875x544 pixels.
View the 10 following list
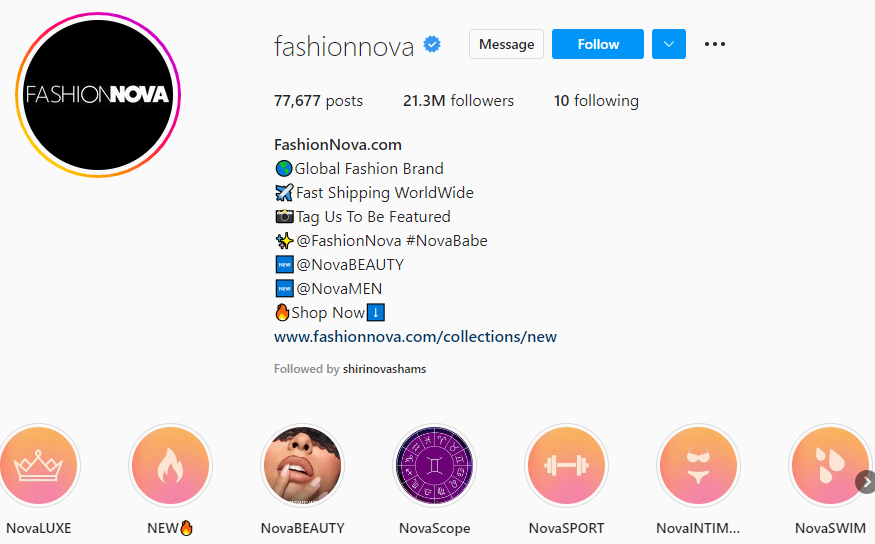click(596, 101)
